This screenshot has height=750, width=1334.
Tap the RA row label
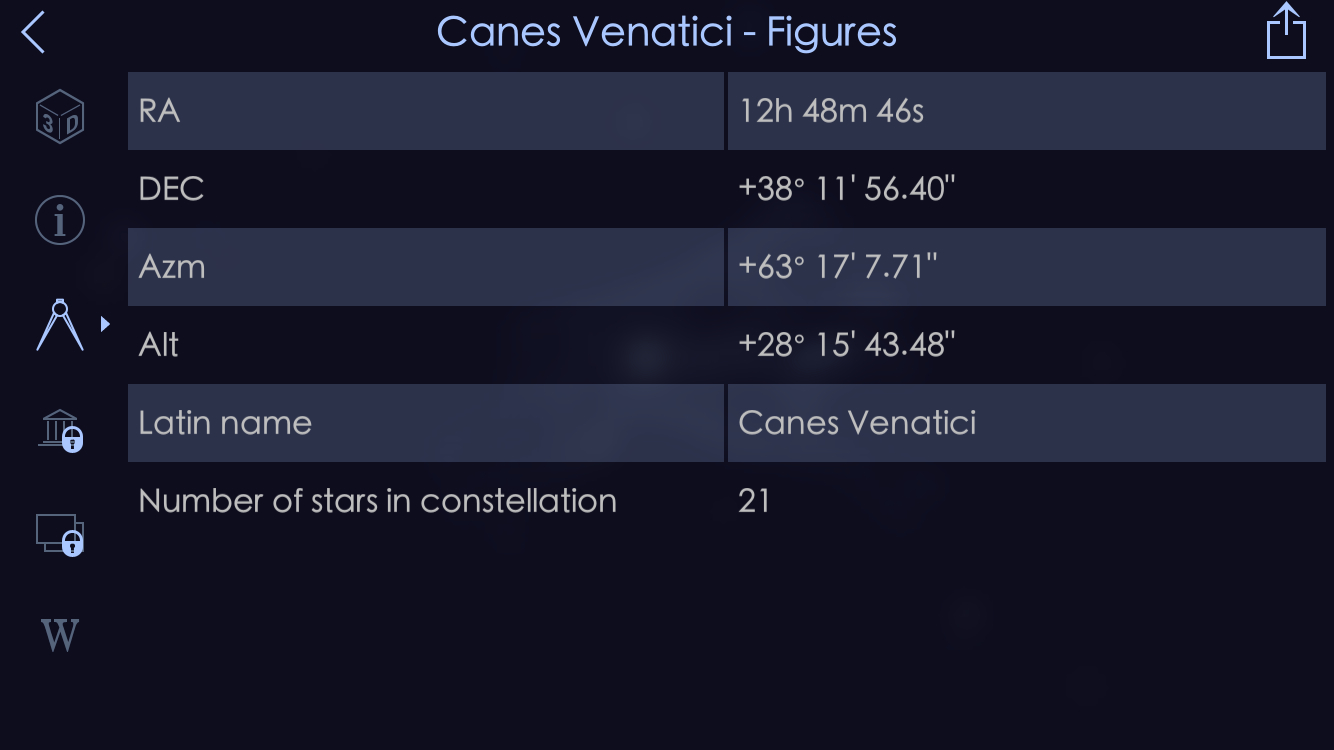pos(160,111)
